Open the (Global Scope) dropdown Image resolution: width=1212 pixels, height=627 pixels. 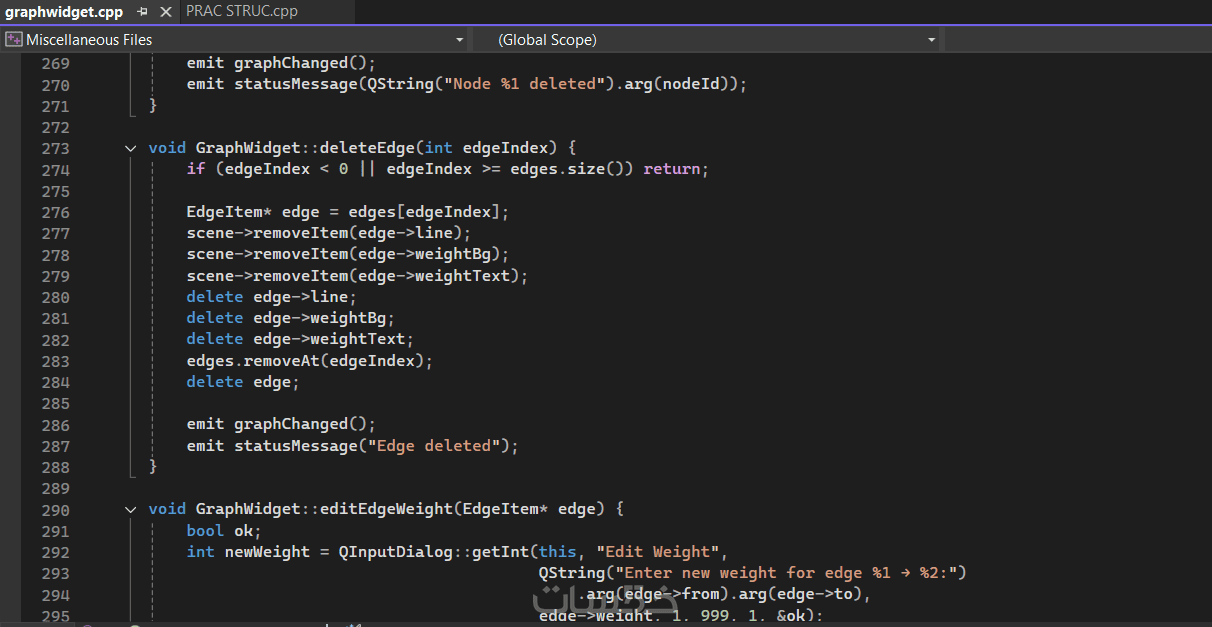(931, 40)
